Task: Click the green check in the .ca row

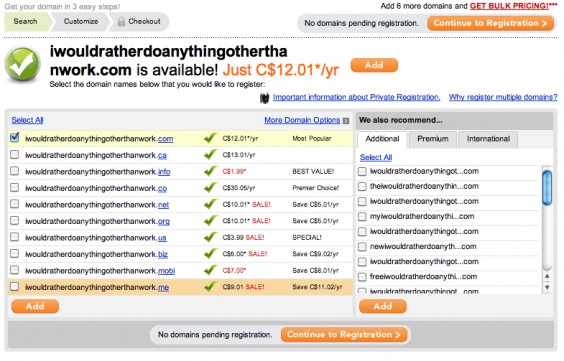Action: pos(210,155)
